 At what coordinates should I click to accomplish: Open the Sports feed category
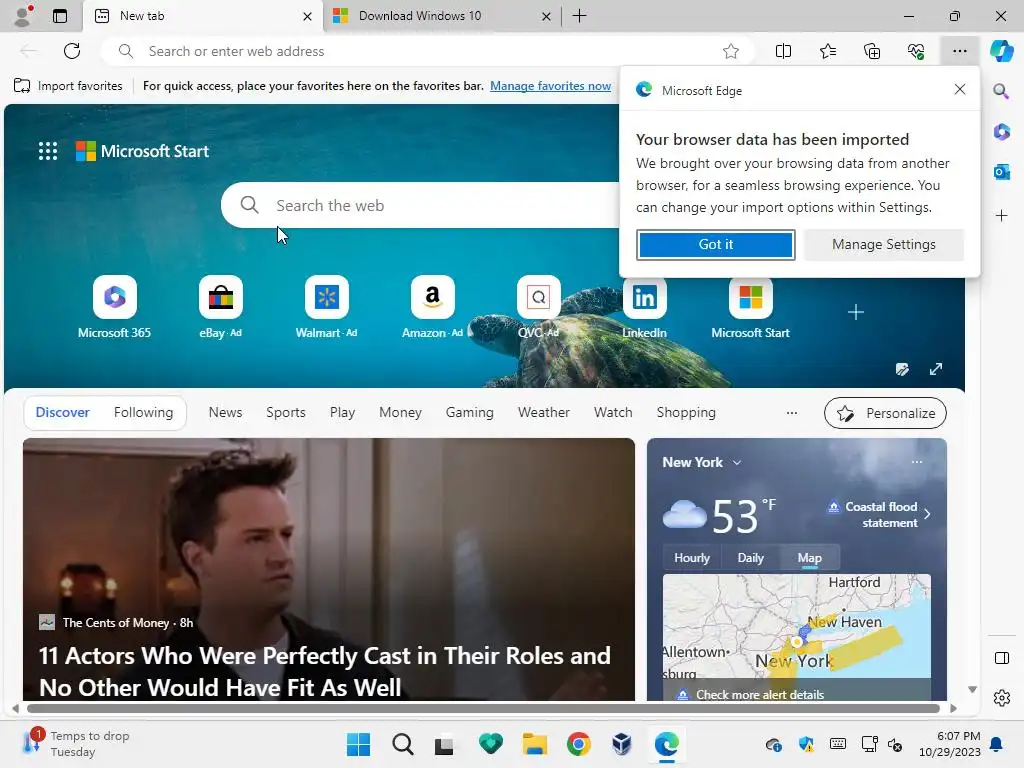(285, 412)
